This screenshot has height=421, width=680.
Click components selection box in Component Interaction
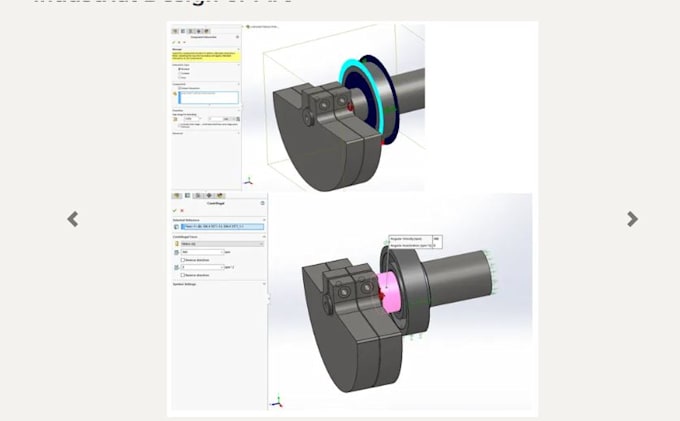[x=209, y=98]
